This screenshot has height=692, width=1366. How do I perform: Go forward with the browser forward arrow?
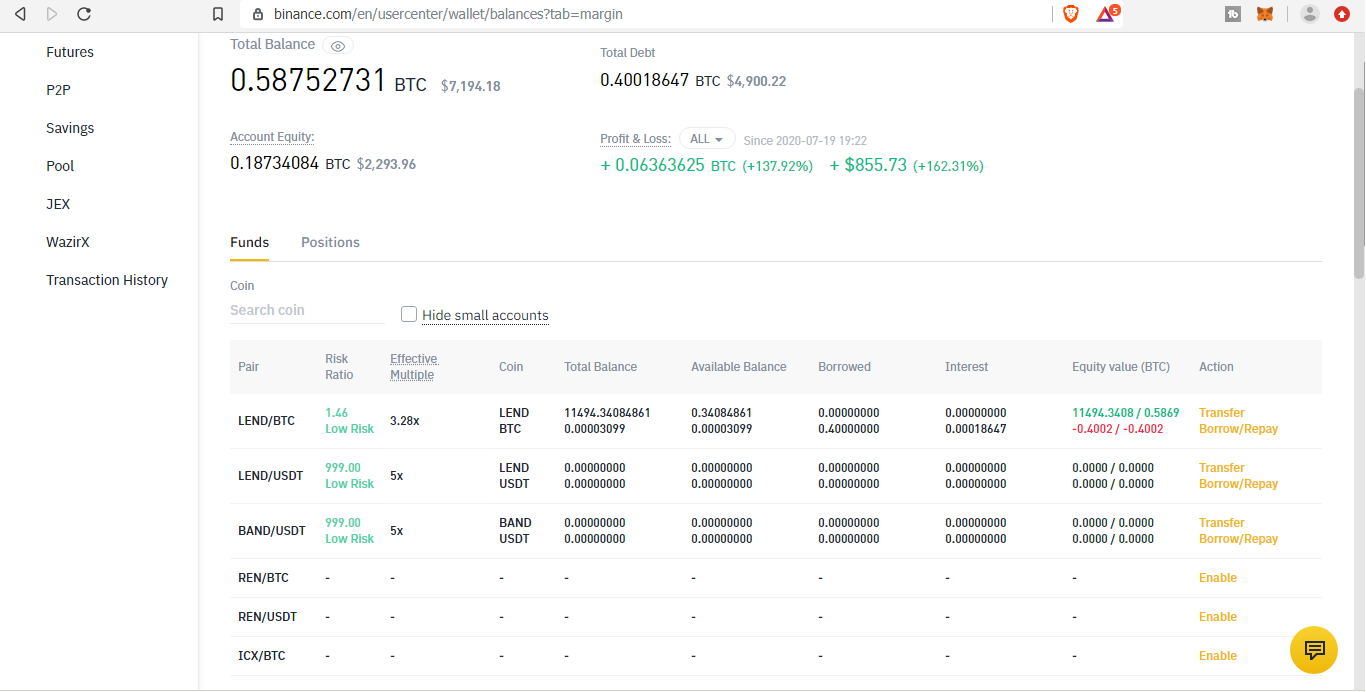click(x=52, y=14)
